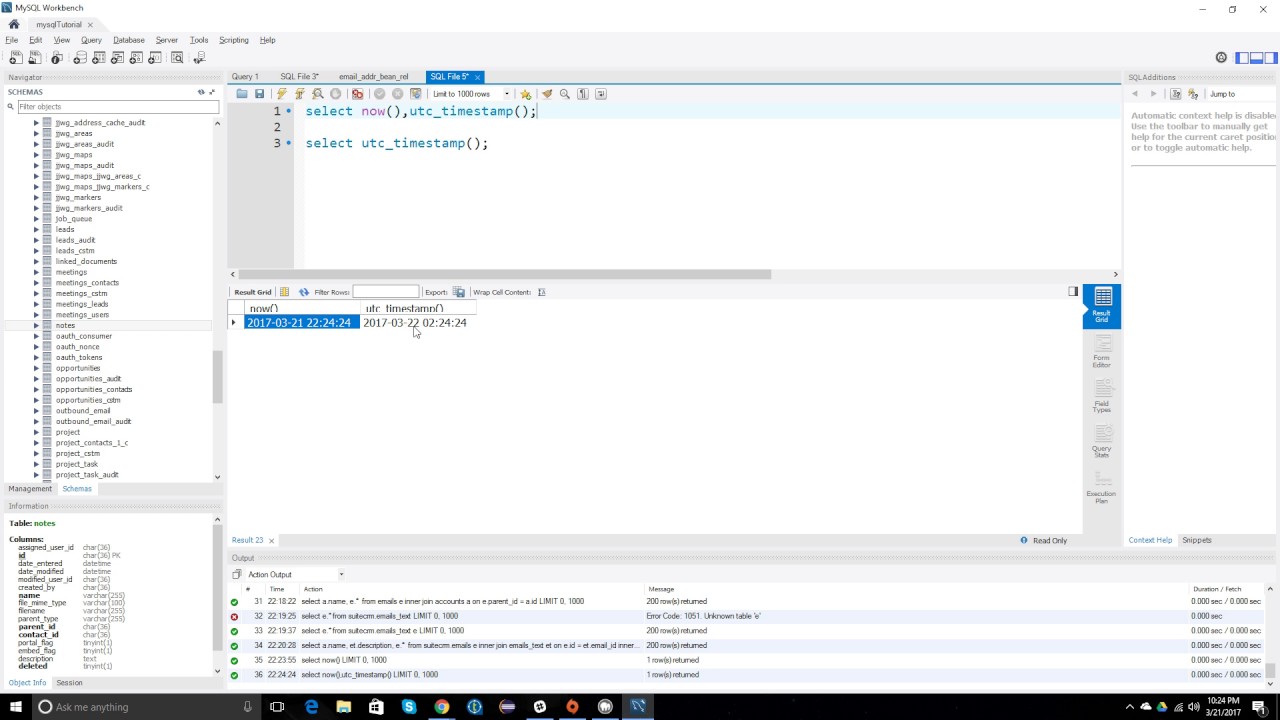Beautify the query with the broom icon
Image resolution: width=1280 pixels, height=720 pixels.
click(547, 94)
